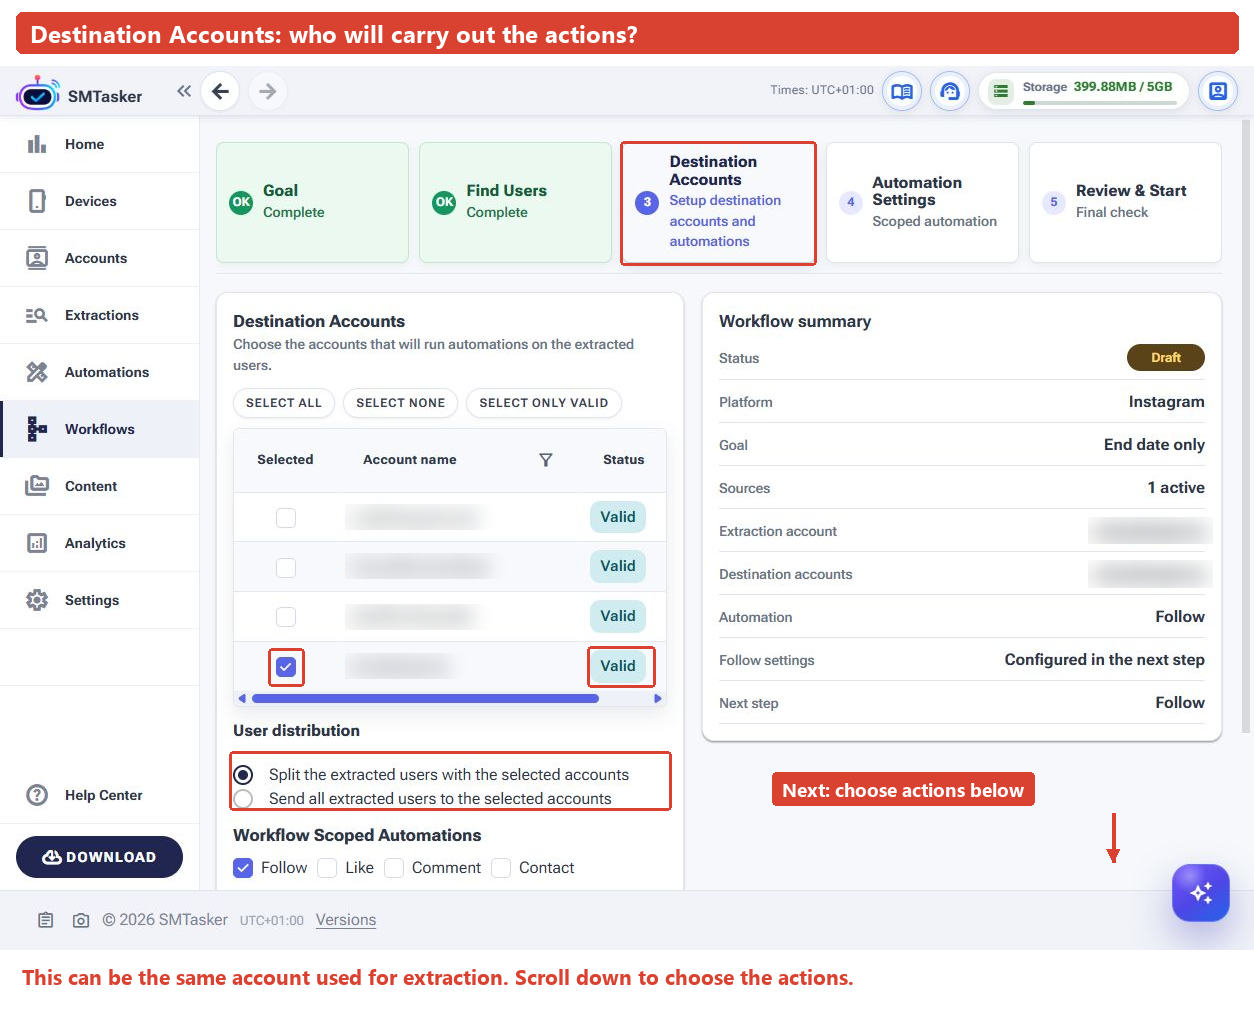
Task: Go forward with the right arrow button
Action: pyautogui.click(x=267, y=91)
